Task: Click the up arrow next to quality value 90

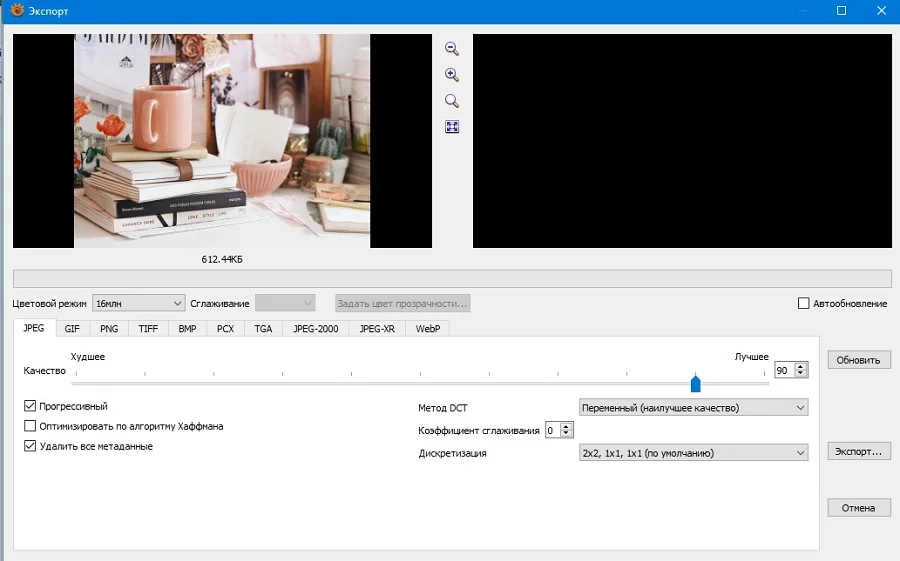Action: (x=801, y=366)
